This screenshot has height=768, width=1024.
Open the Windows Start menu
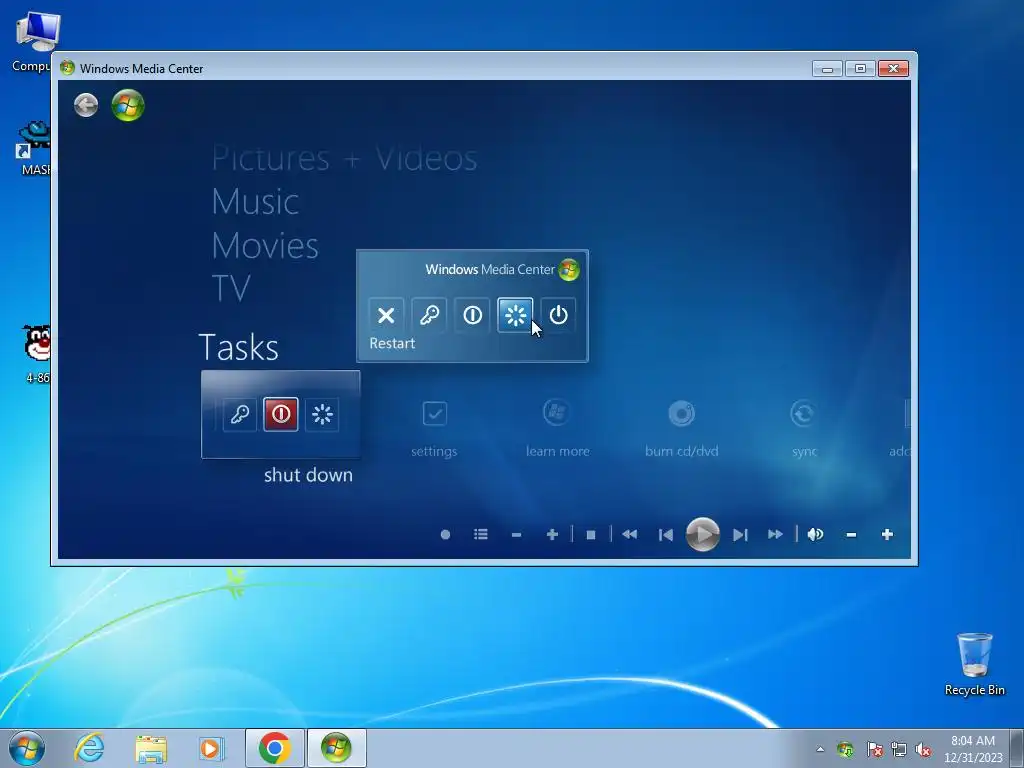27,748
